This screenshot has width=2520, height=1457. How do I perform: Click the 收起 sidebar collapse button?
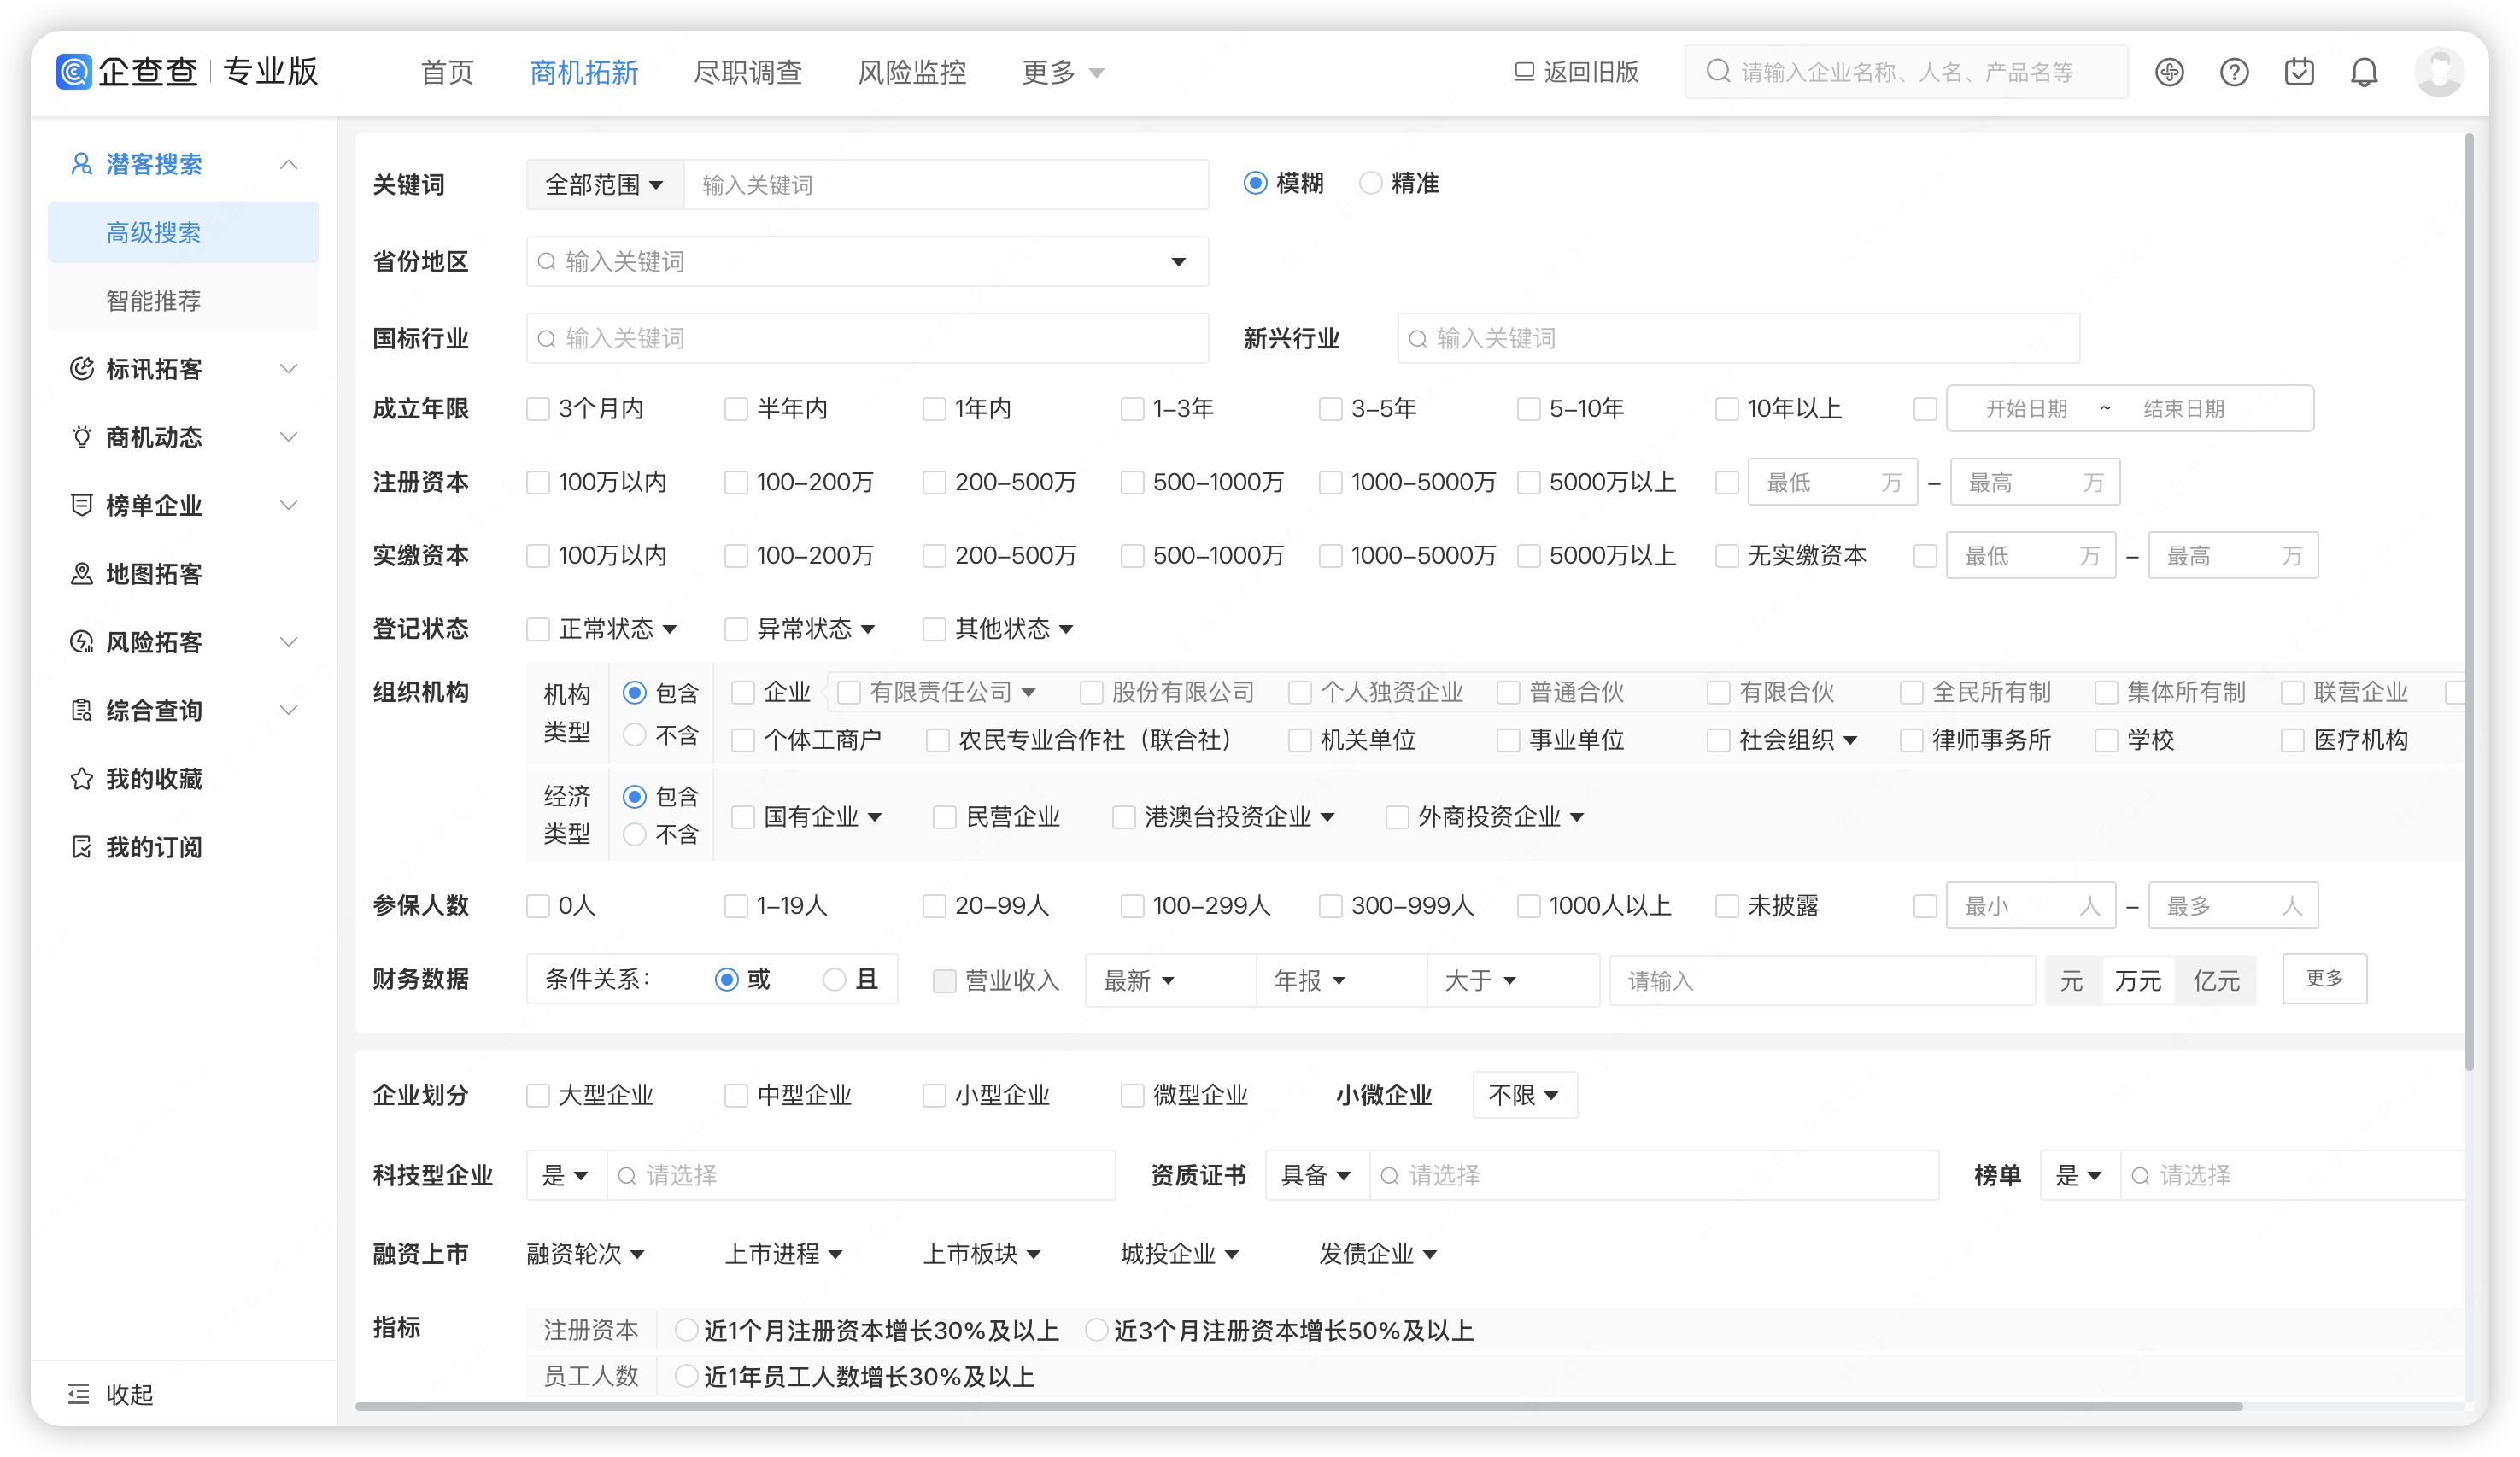coord(111,1393)
